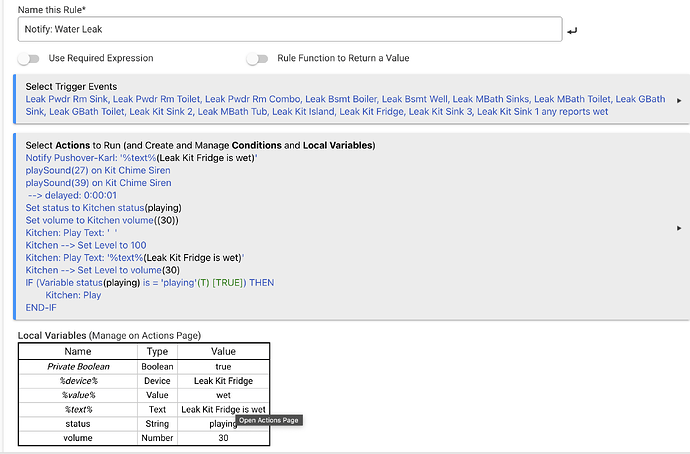Screen dimensions: 690x454
Task: Click playSound(39) on Kit Chime Siren
Action: coord(98,183)
